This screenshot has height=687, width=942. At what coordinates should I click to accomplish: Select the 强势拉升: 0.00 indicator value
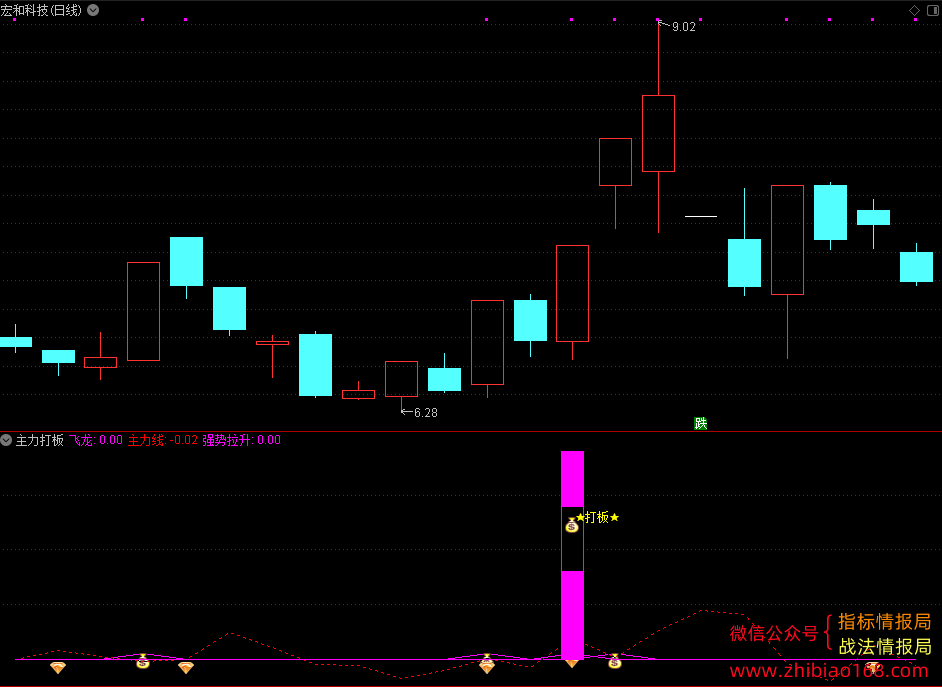[242, 440]
